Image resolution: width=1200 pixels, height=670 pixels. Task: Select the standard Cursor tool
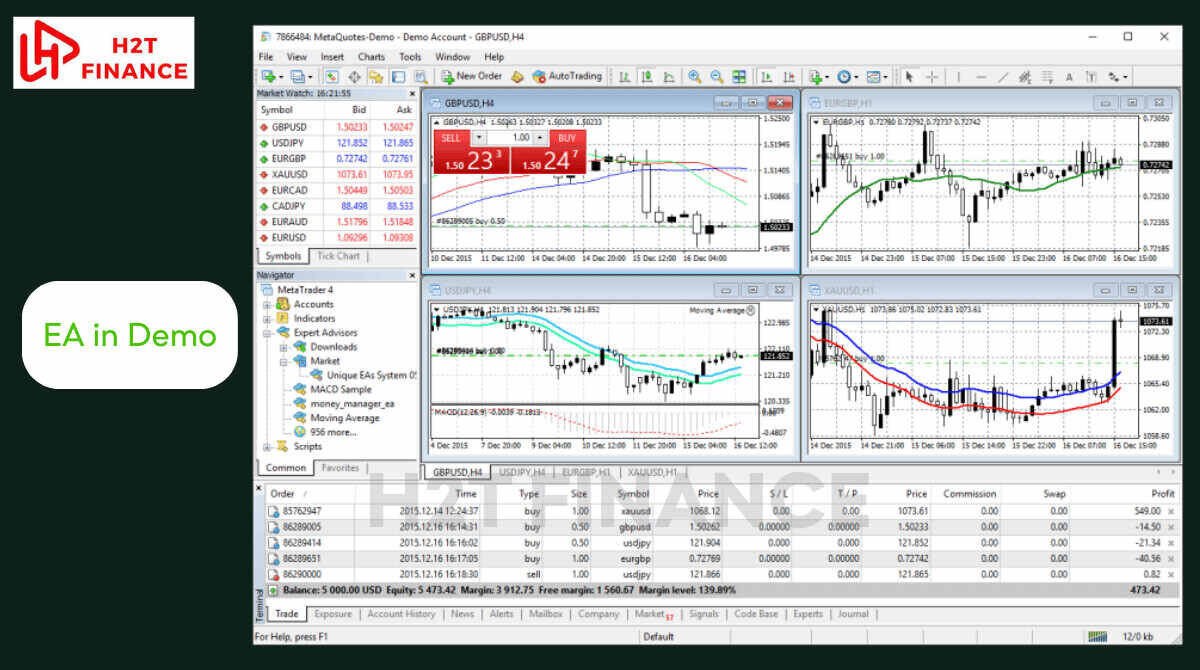click(x=908, y=76)
